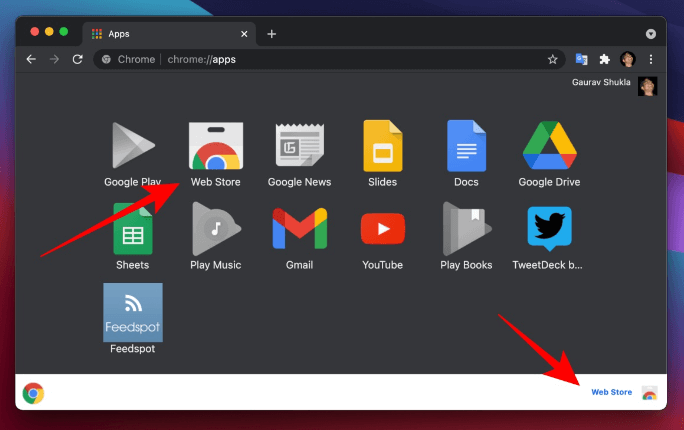
Task: Click the small Web Store icon at bottom right
Action: point(650,392)
